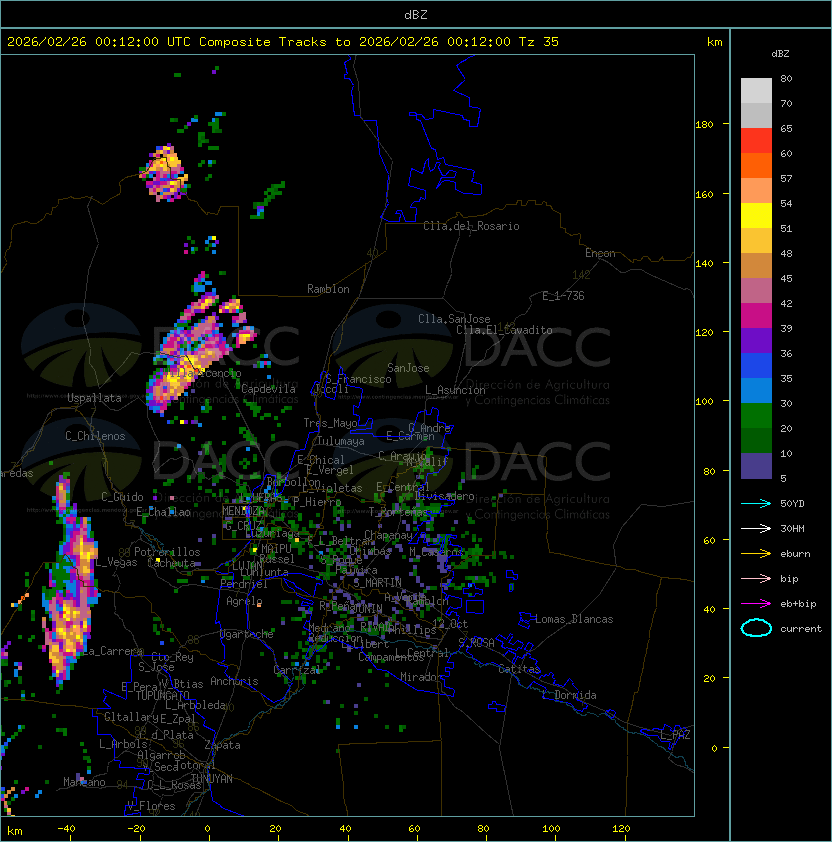Click the 'Uspallata' place label
Screen dimensions: 832x842
pyautogui.click(x=94, y=398)
